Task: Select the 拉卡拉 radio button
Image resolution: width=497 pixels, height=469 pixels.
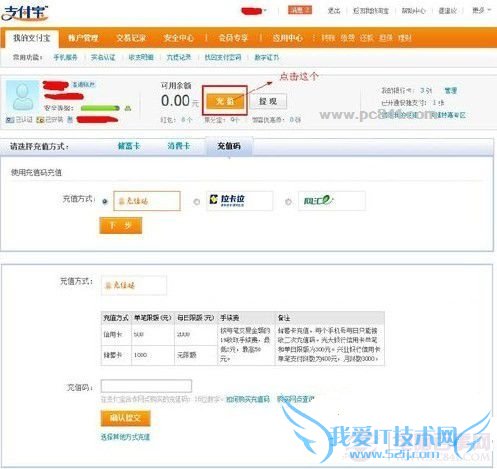Action: pos(197,202)
